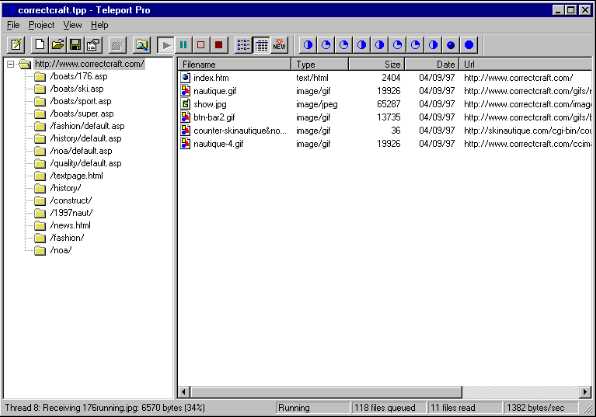The width and height of the screenshot is (596, 417).
Task: Open a project with the folder icon
Action: tap(58, 45)
